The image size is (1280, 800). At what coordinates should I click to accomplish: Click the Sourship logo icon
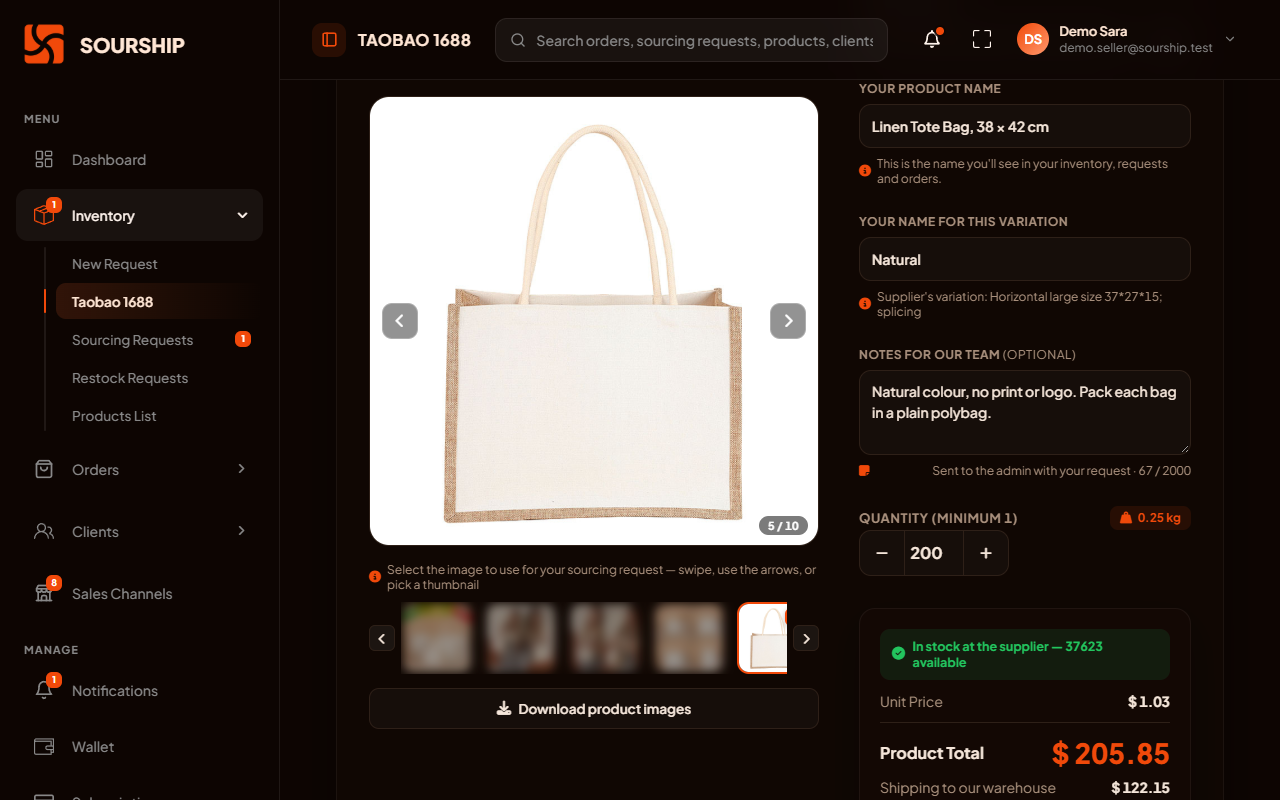(44, 44)
